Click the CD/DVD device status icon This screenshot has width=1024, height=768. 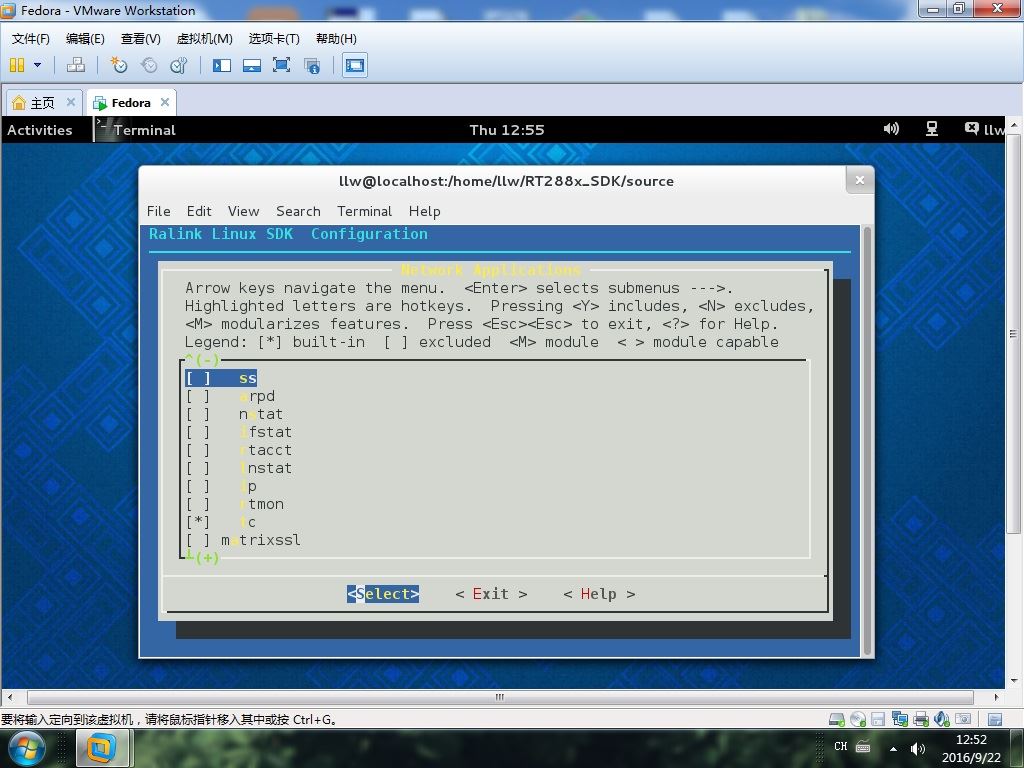click(x=857, y=719)
